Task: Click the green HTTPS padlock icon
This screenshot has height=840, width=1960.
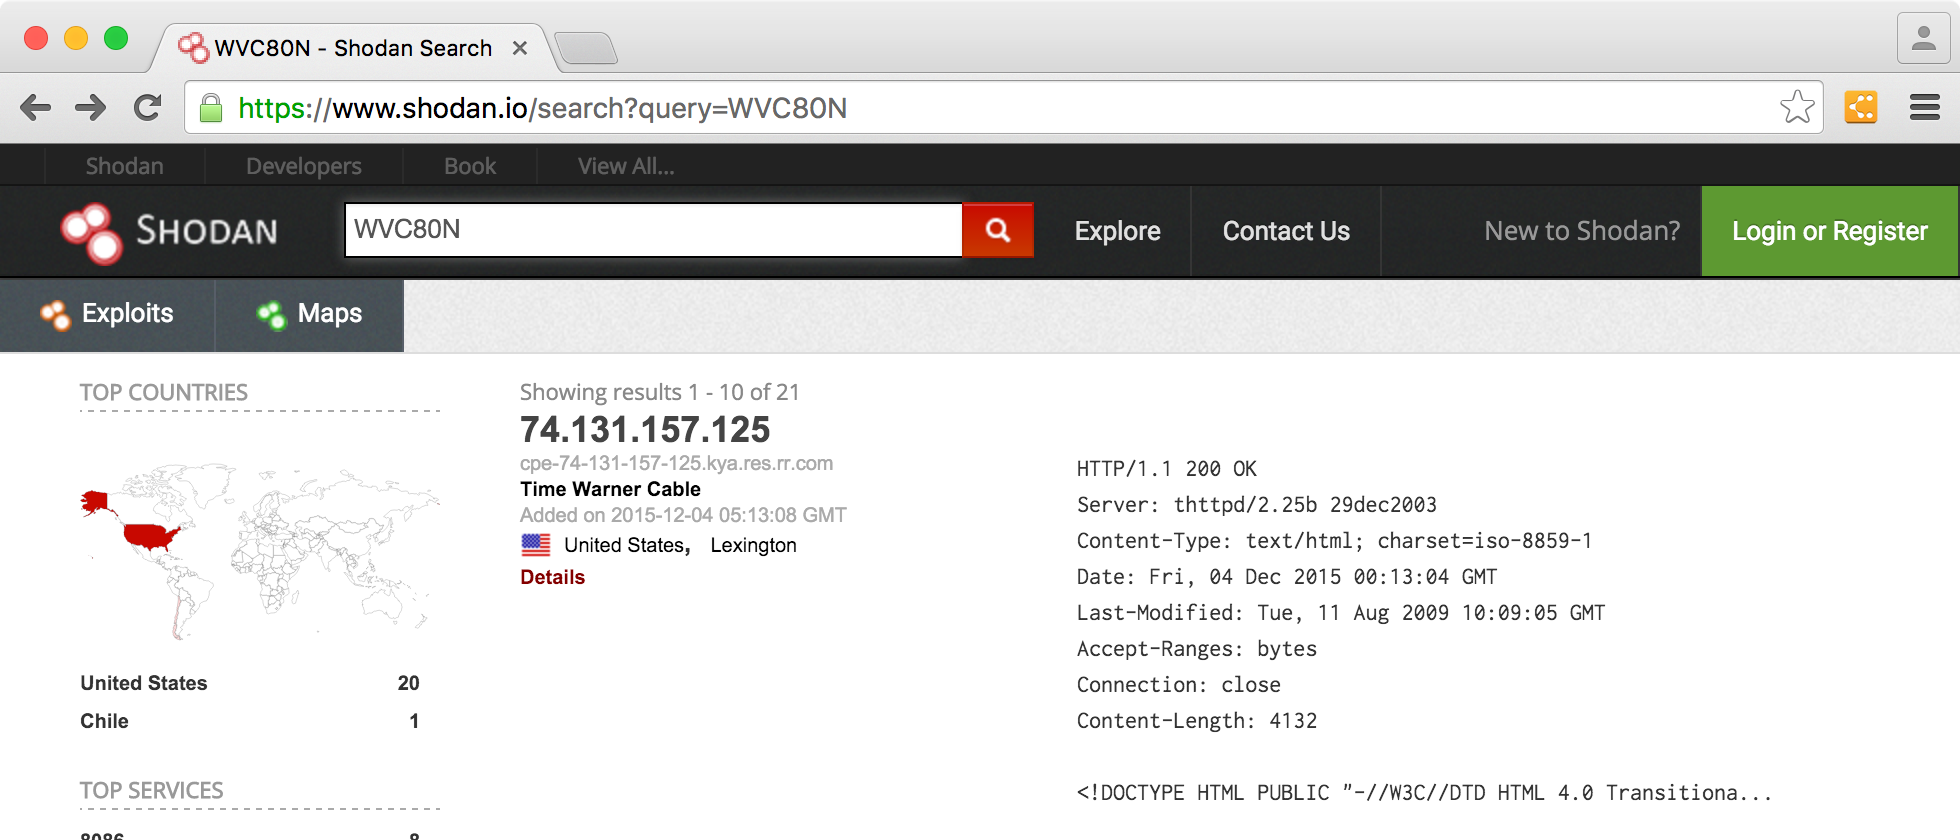Action: click(x=211, y=108)
